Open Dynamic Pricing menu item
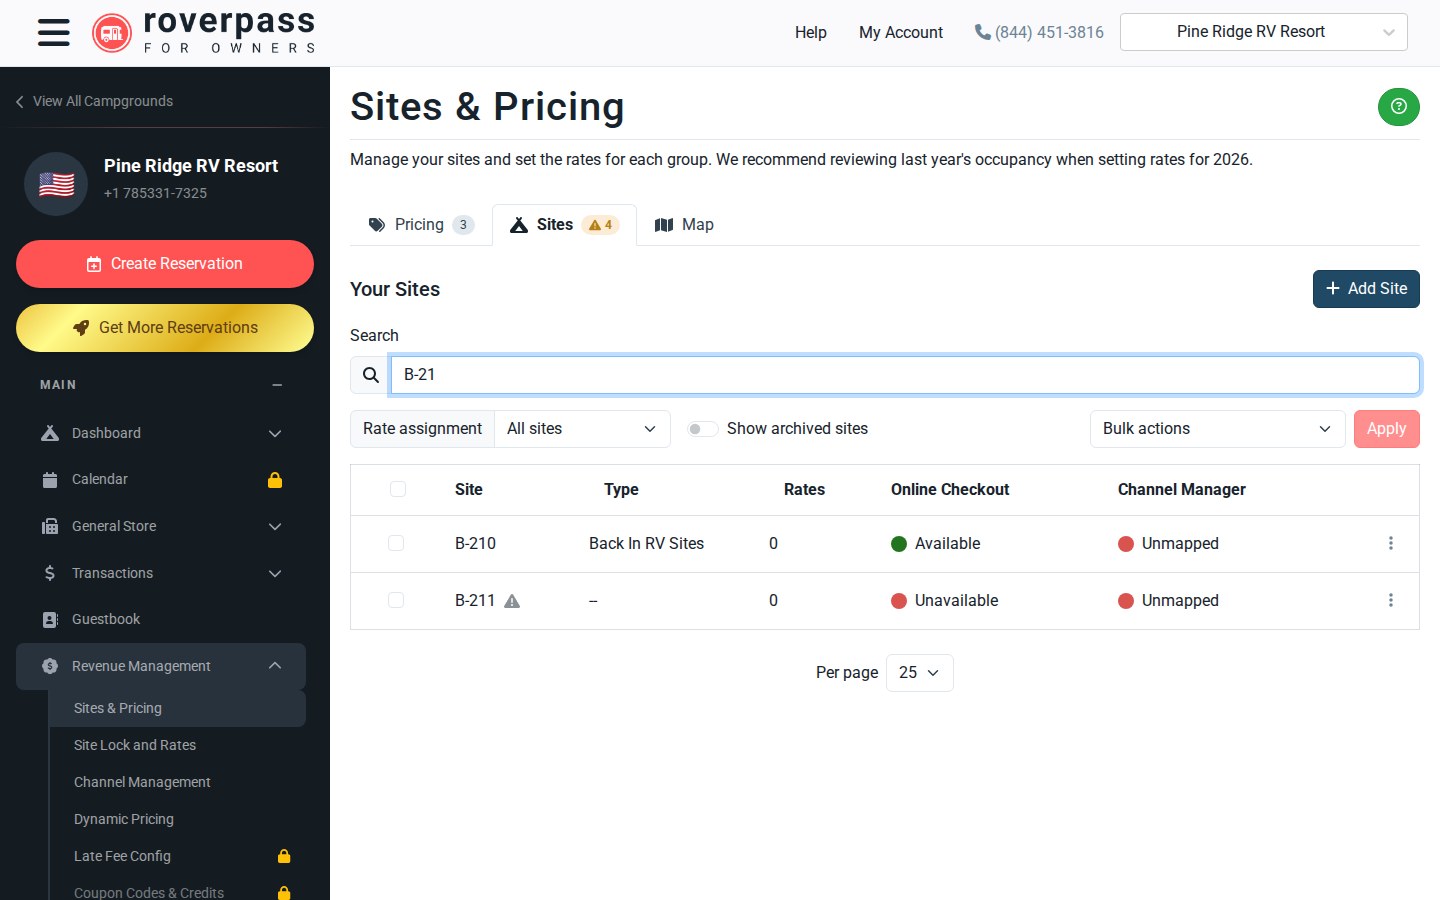This screenshot has width=1440, height=900. [124, 819]
